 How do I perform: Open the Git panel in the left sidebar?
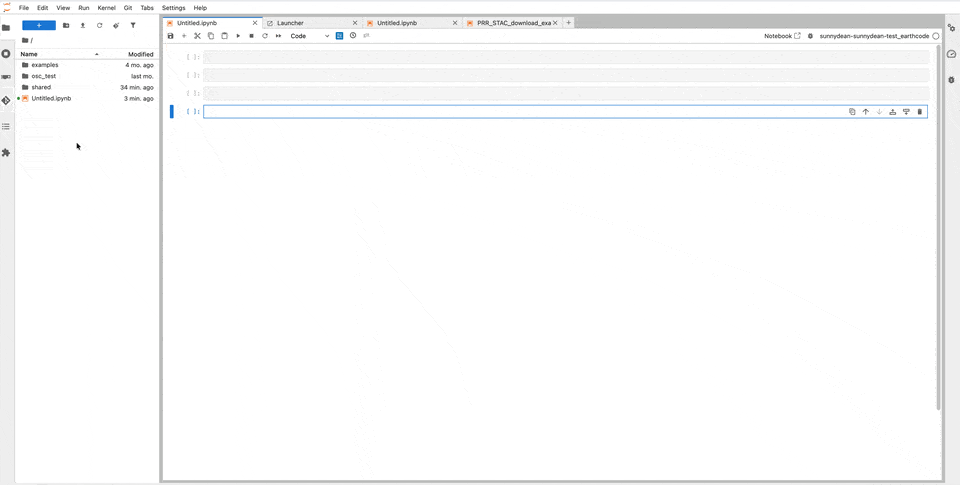point(6,100)
